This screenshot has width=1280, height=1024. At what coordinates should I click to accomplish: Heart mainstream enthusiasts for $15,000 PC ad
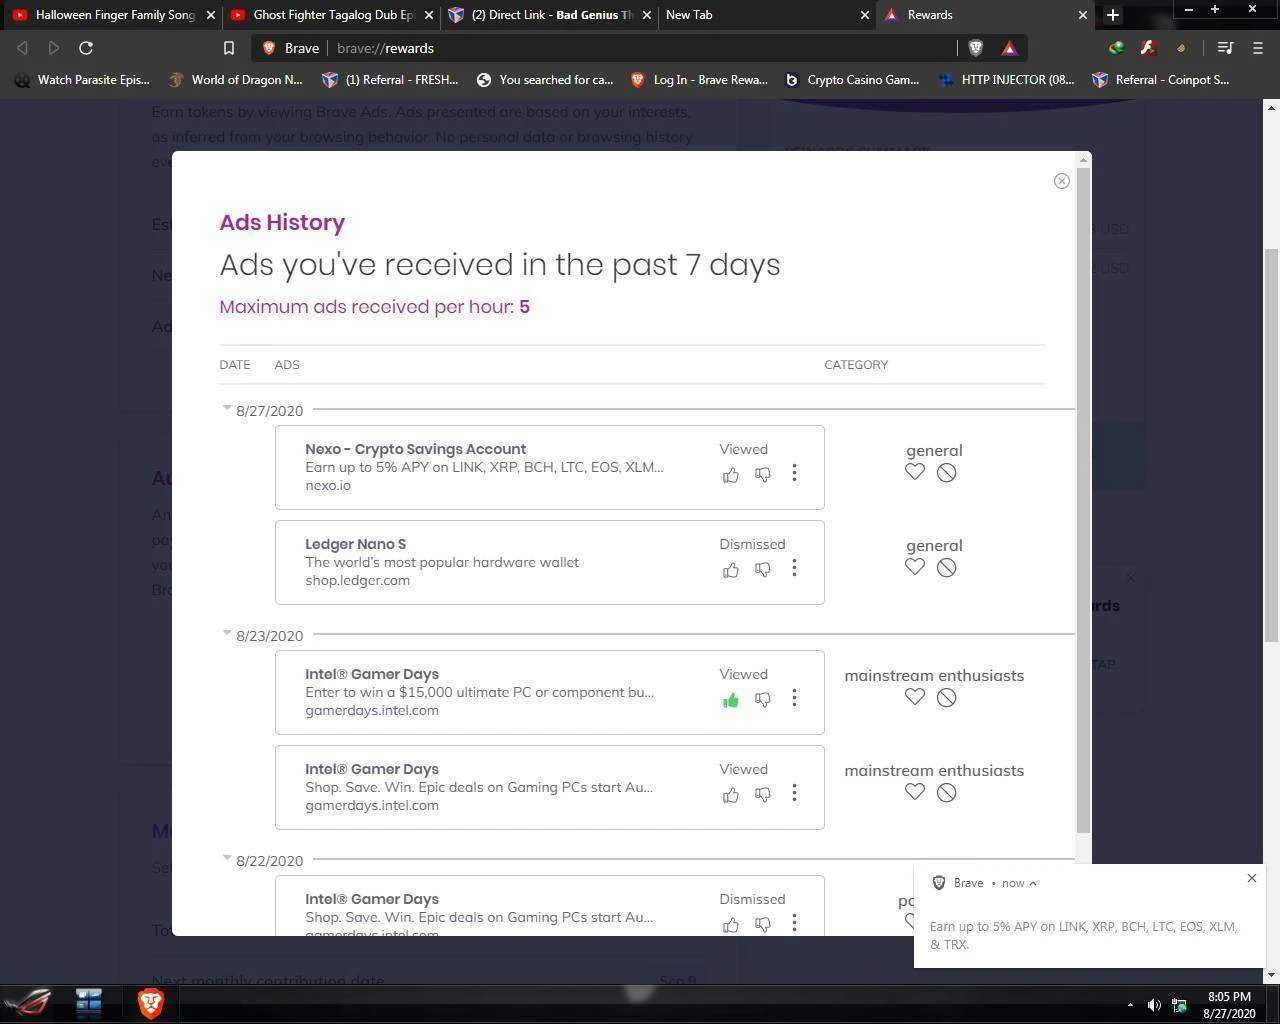tap(915, 697)
